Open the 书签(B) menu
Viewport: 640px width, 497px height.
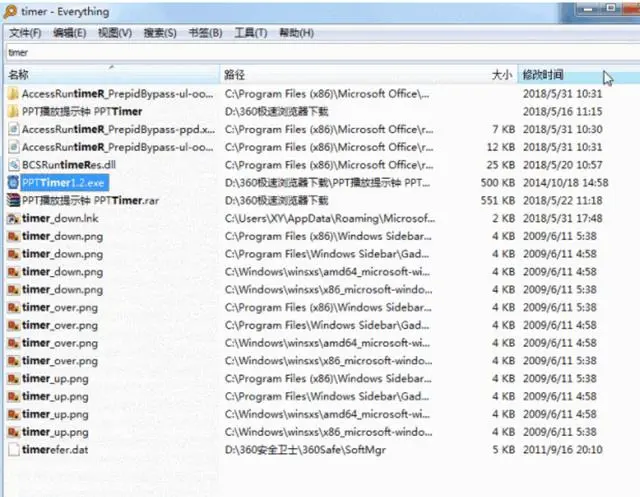pos(205,33)
